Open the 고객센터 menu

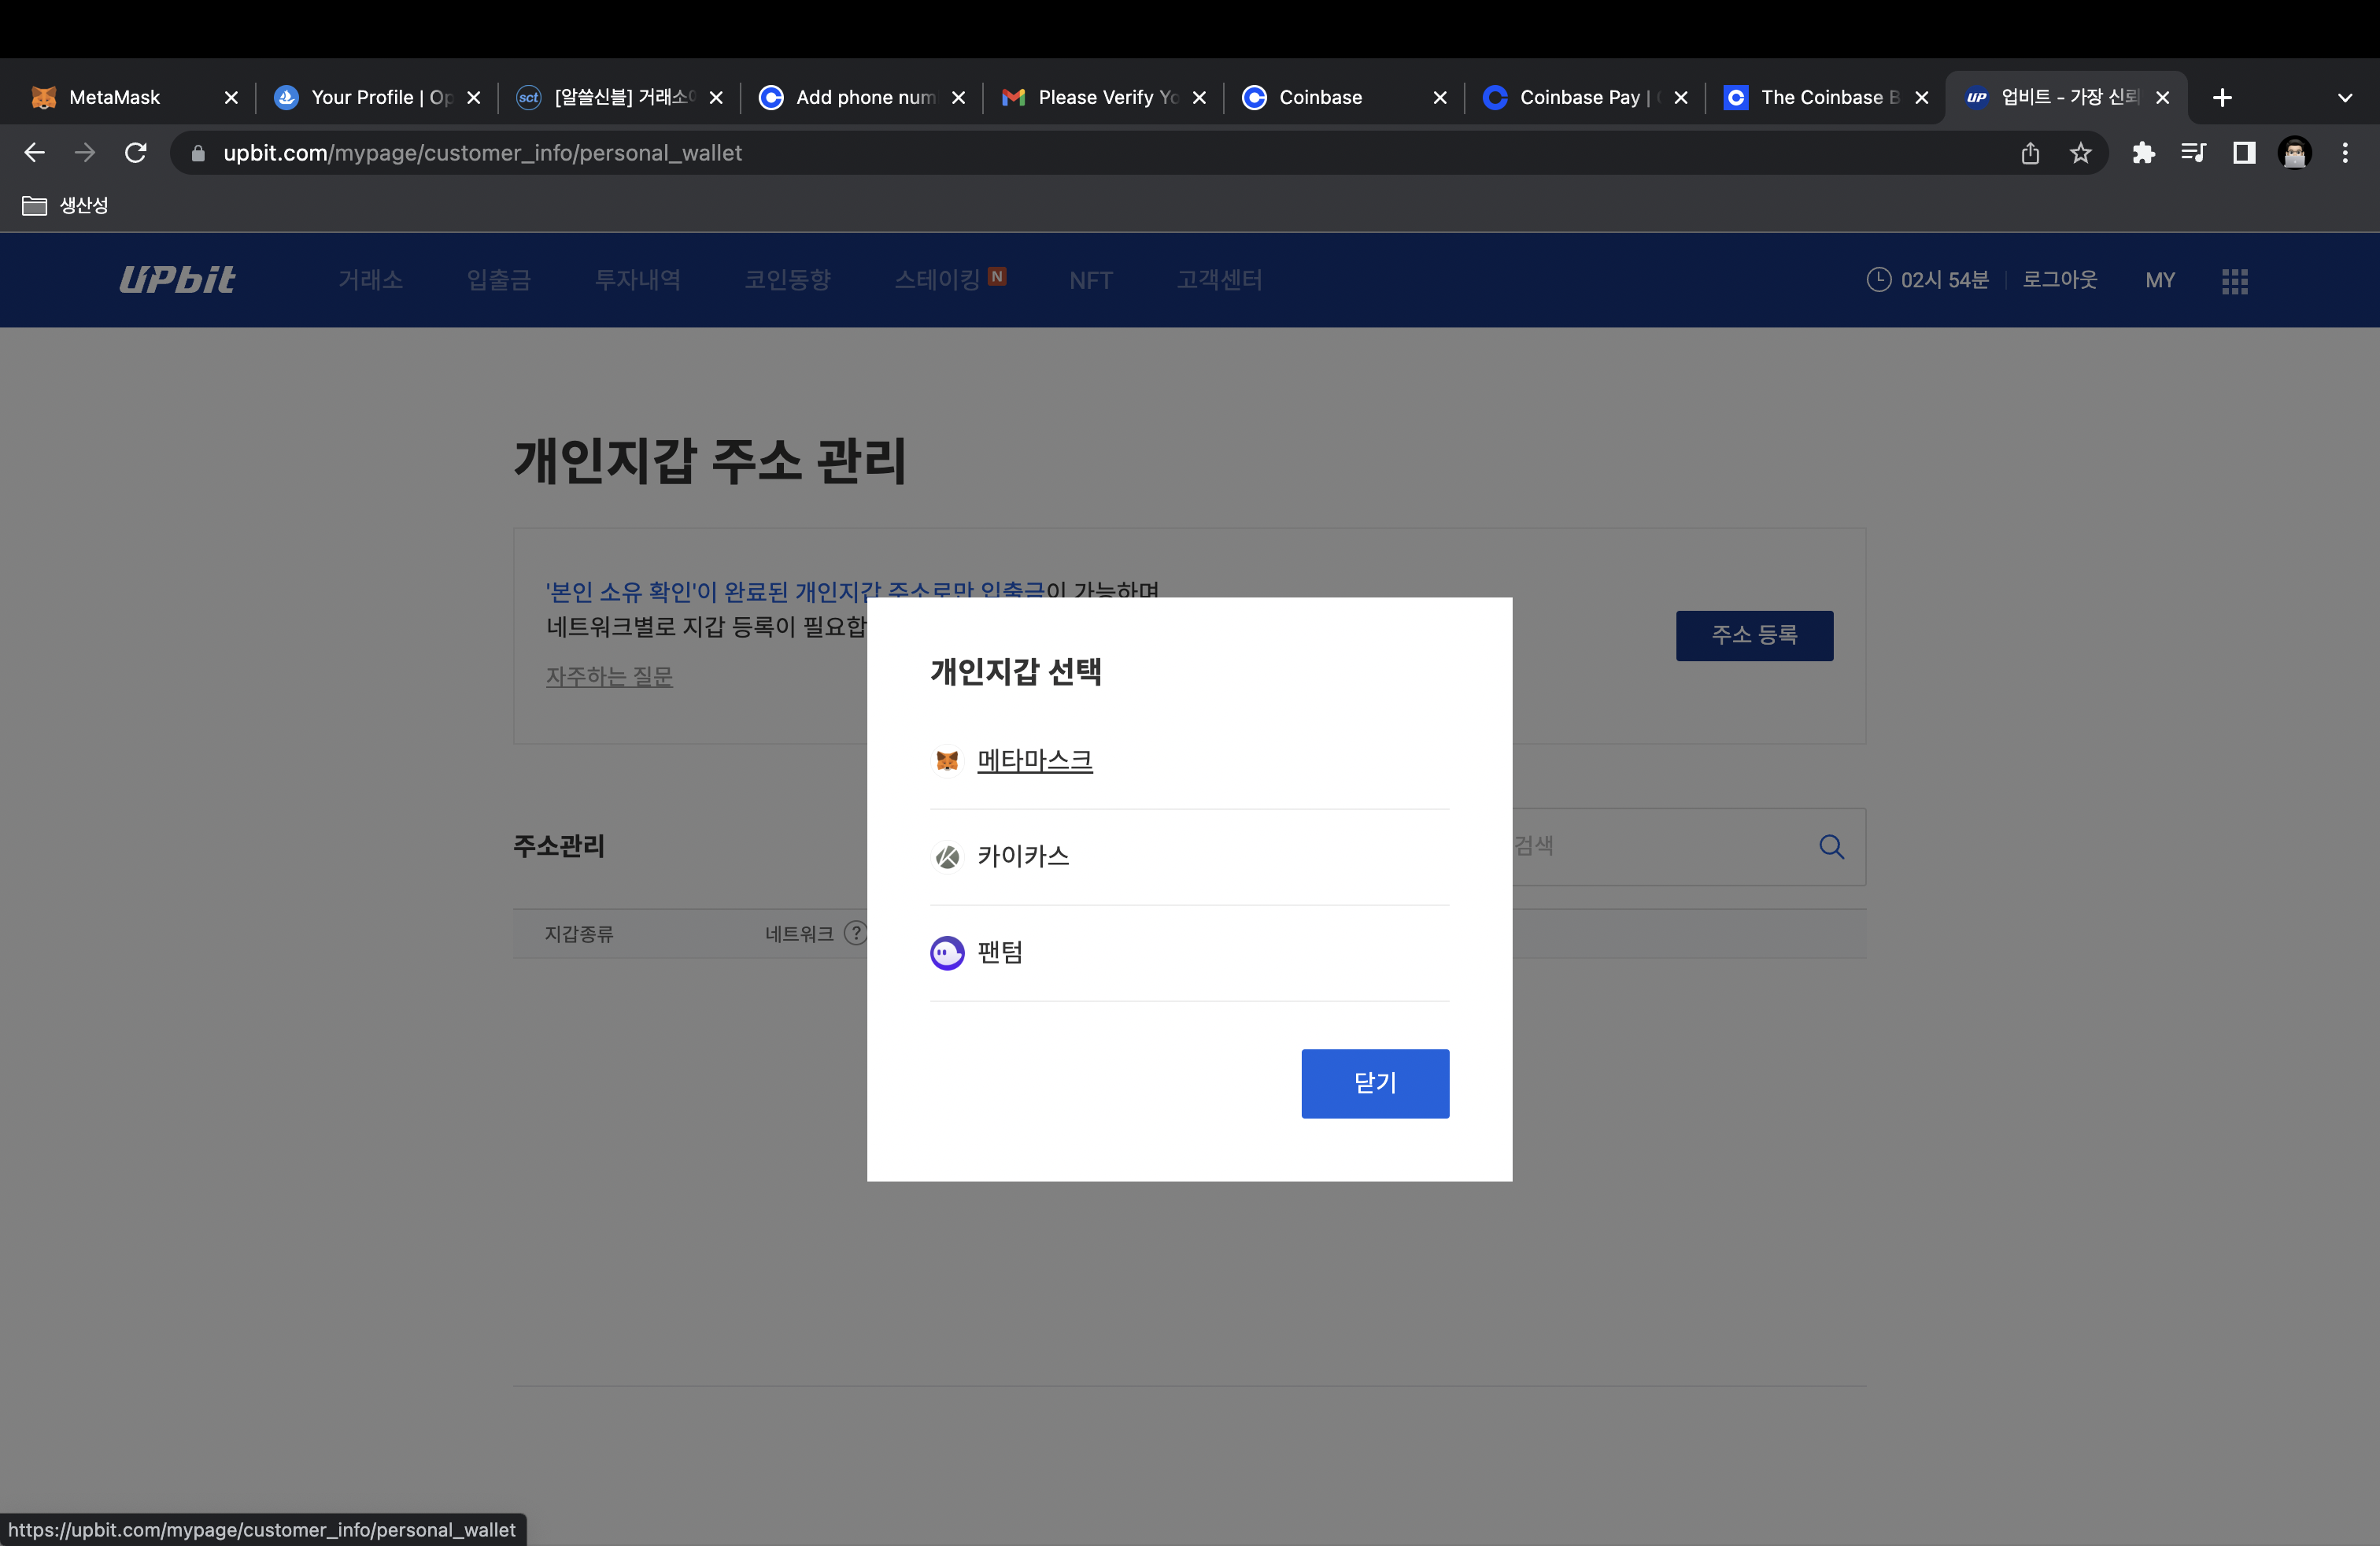tap(1219, 280)
